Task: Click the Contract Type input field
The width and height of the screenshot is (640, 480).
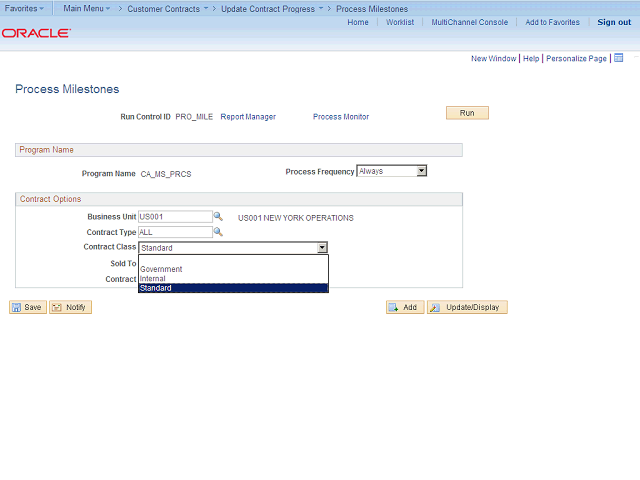Action: [x=175, y=232]
